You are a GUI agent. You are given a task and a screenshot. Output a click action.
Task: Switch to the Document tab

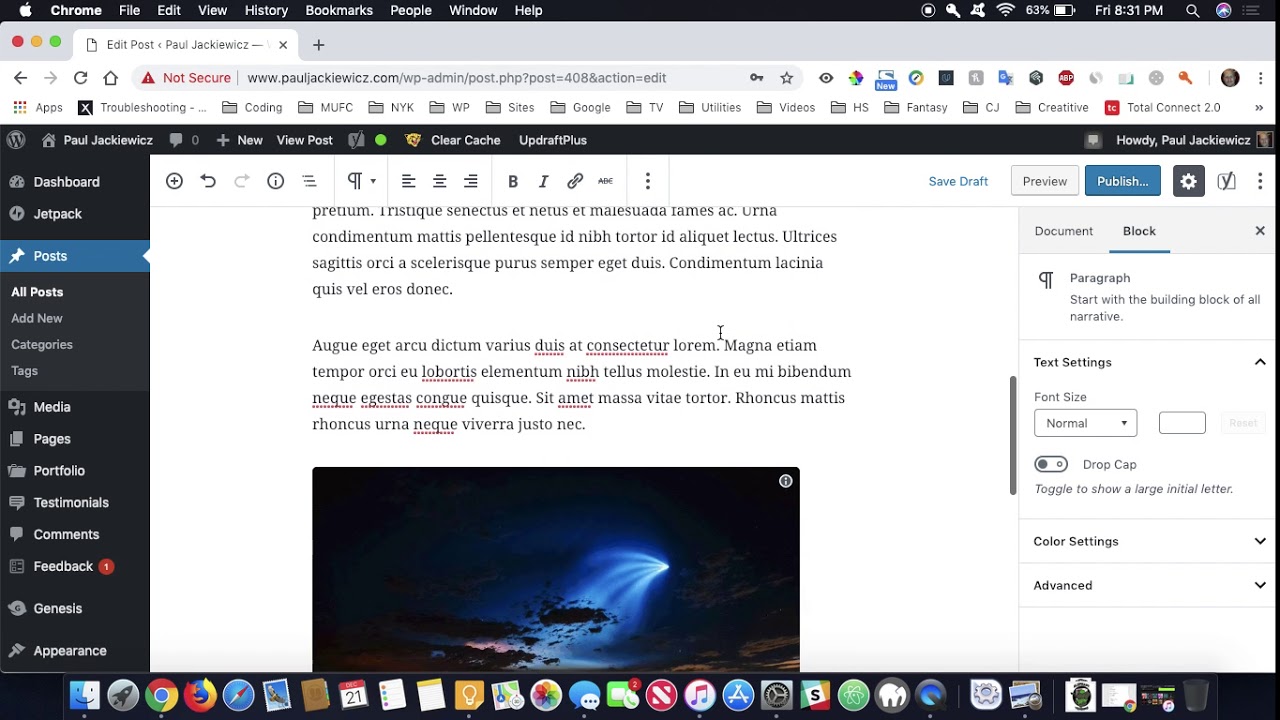1063,231
